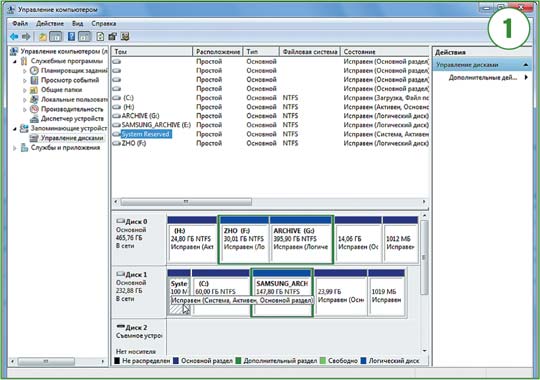Click the Просмотр событий icon
Image resolution: width=540 pixels, height=380 pixels.
tap(34, 80)
